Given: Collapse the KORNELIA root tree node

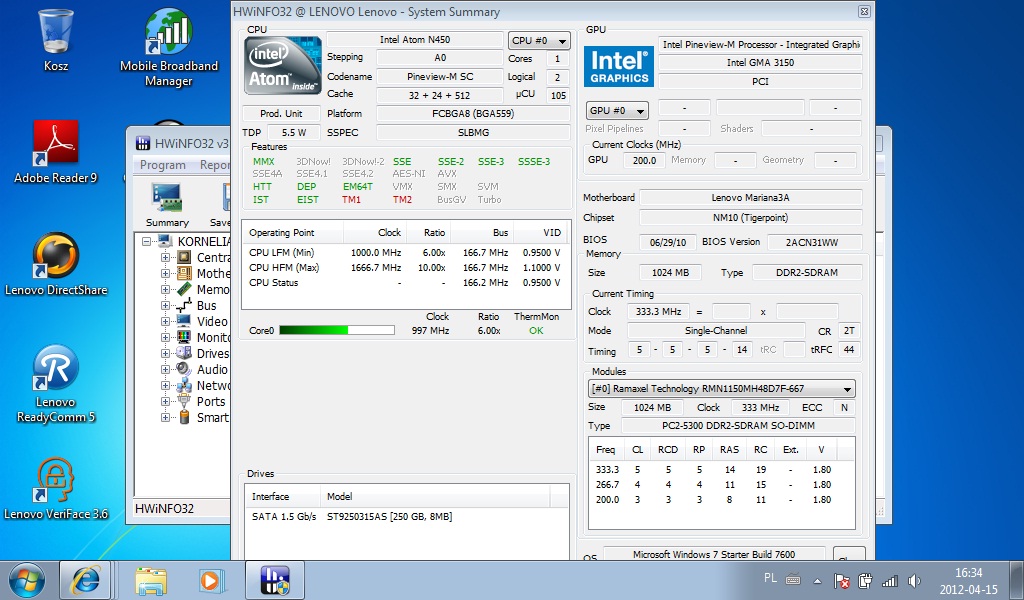Looking at the screenshot, I should point(147,242).
